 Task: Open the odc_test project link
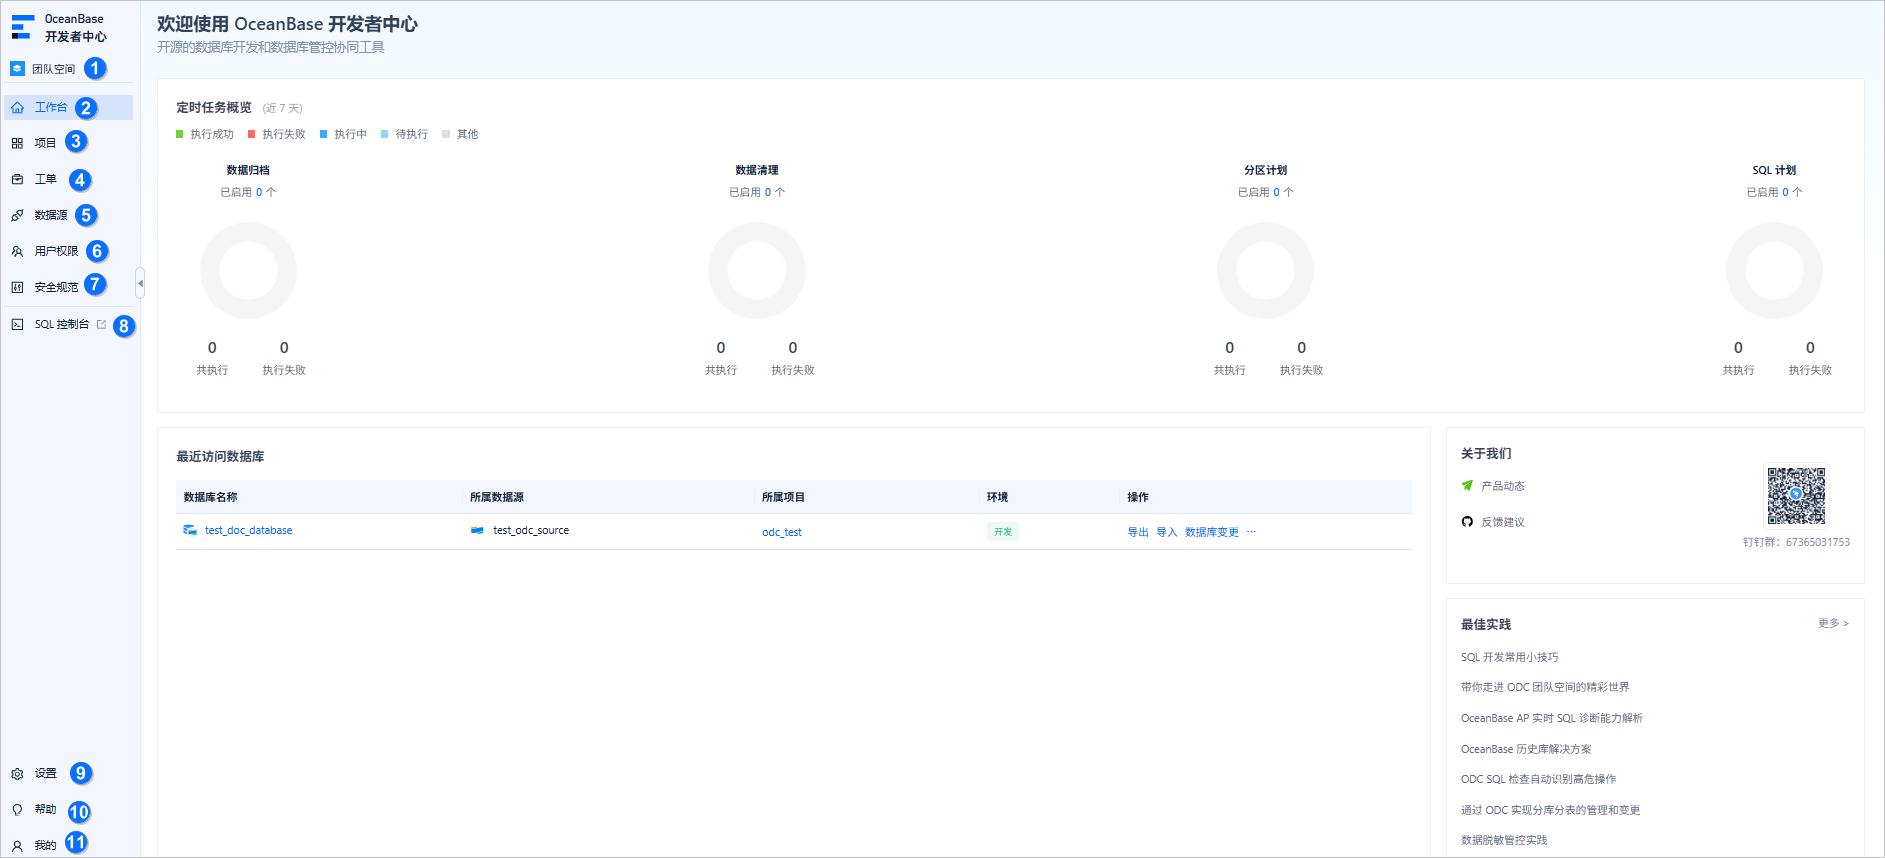pyautogui.click(x=782, y=532)
